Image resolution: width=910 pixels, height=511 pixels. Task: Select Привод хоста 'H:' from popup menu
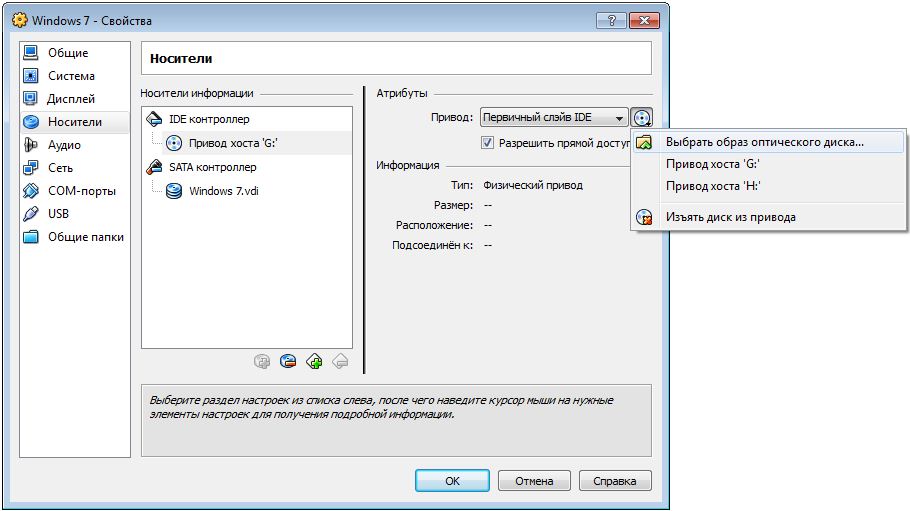click(768, 186)
